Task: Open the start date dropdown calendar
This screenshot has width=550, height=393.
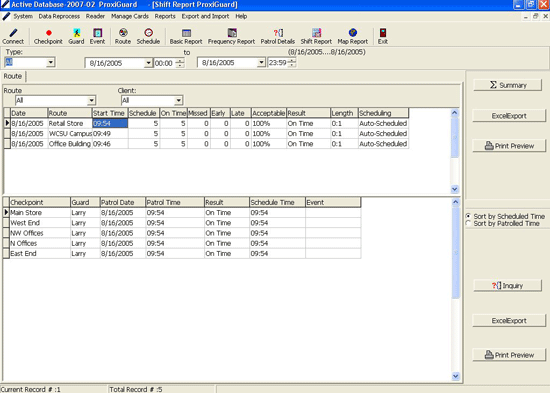Action: pos(148,63)
